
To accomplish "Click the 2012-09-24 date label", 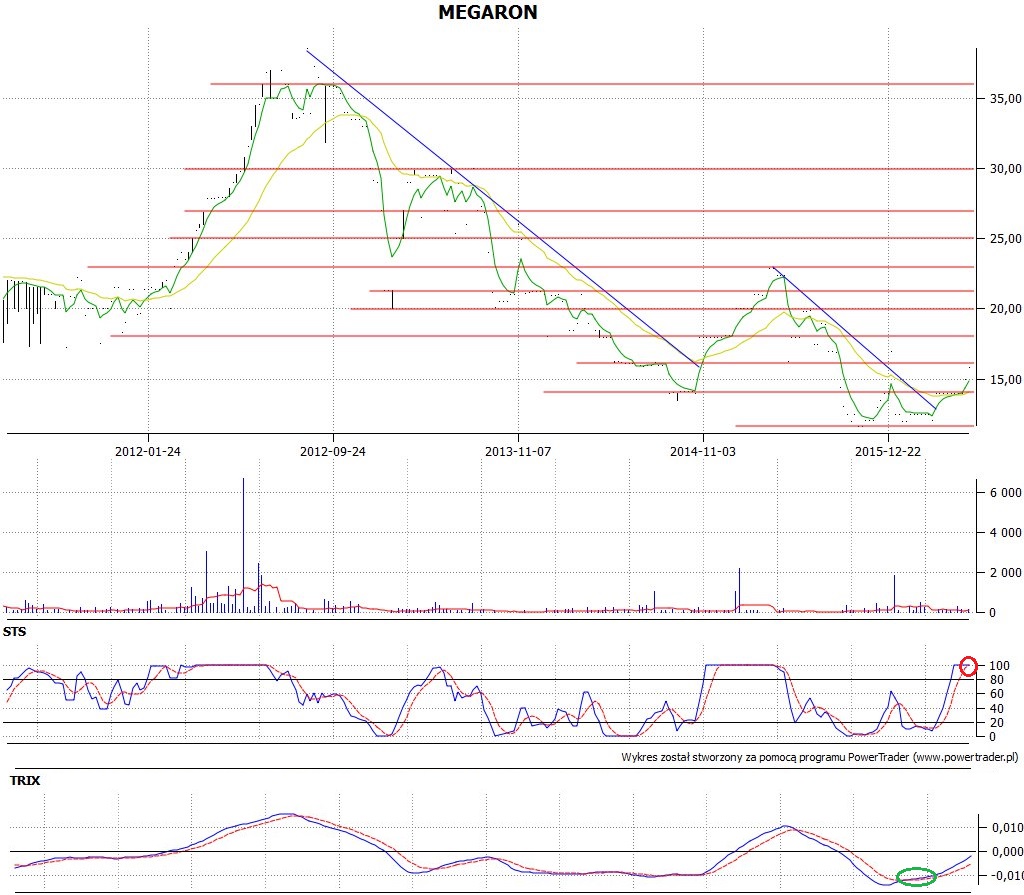I will point(333,451).
